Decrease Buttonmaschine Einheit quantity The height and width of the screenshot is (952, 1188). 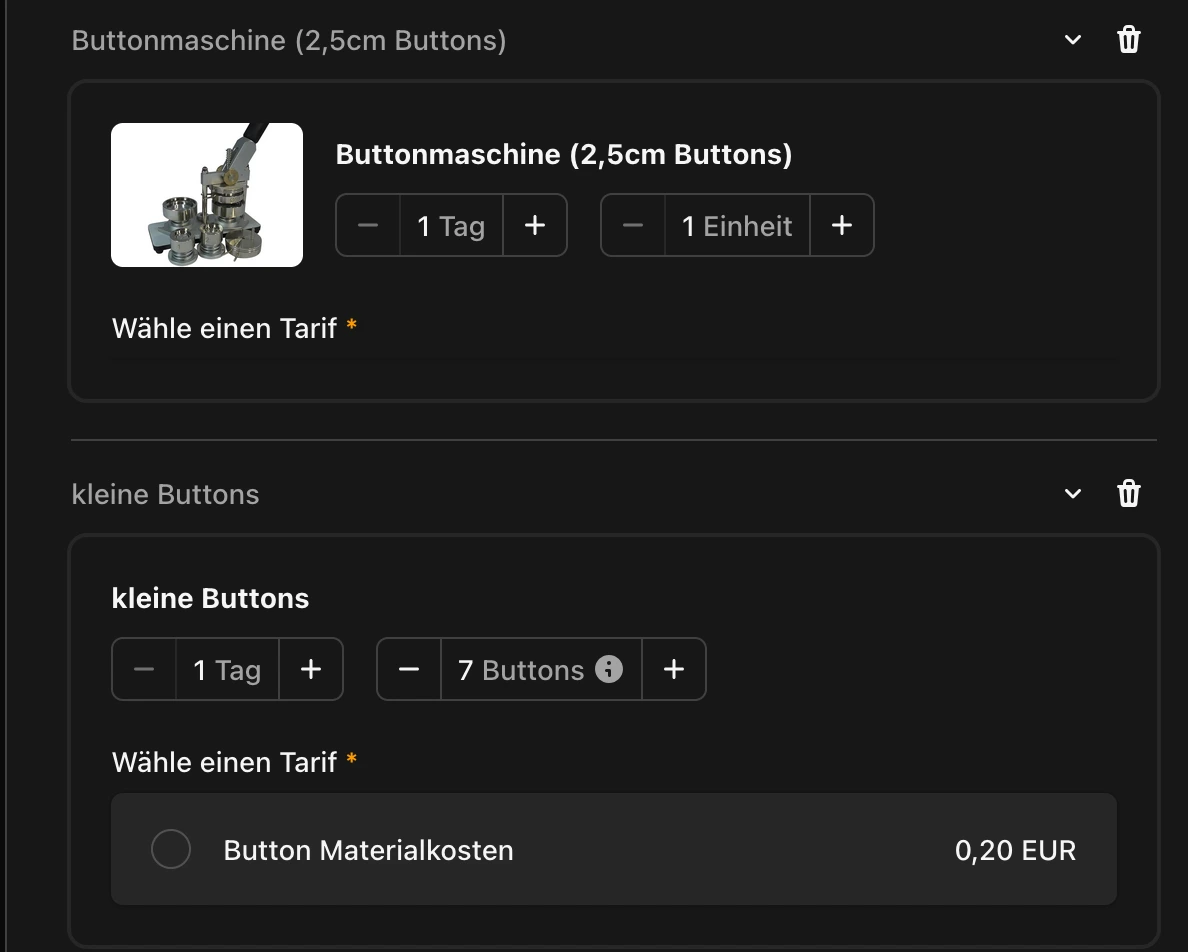click(x=633, y=225)
